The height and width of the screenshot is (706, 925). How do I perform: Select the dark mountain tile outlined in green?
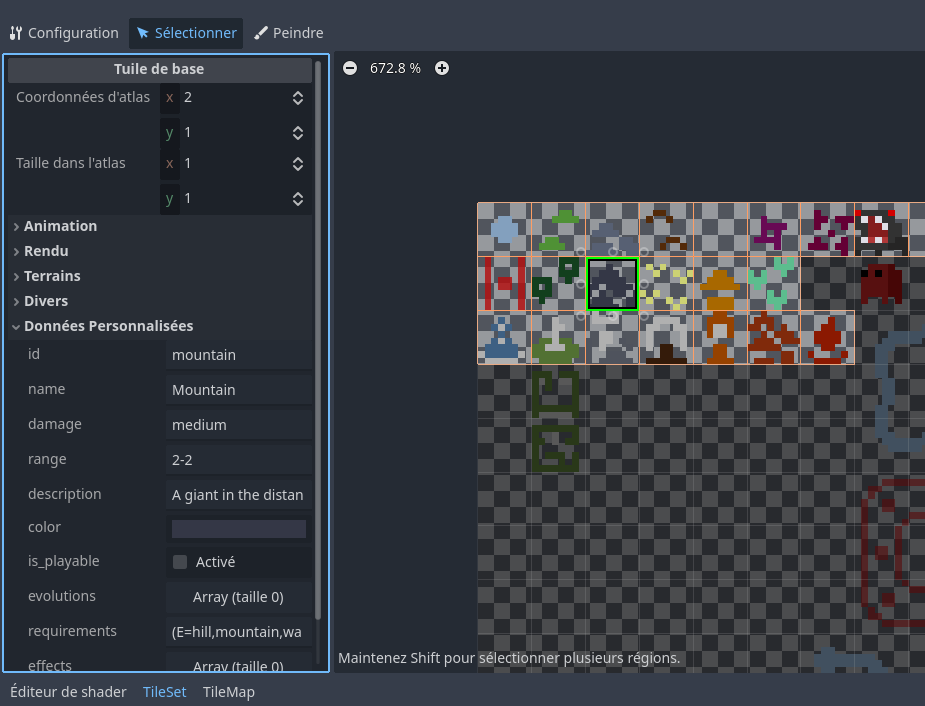pyautogui.click(x=612, y=284)
